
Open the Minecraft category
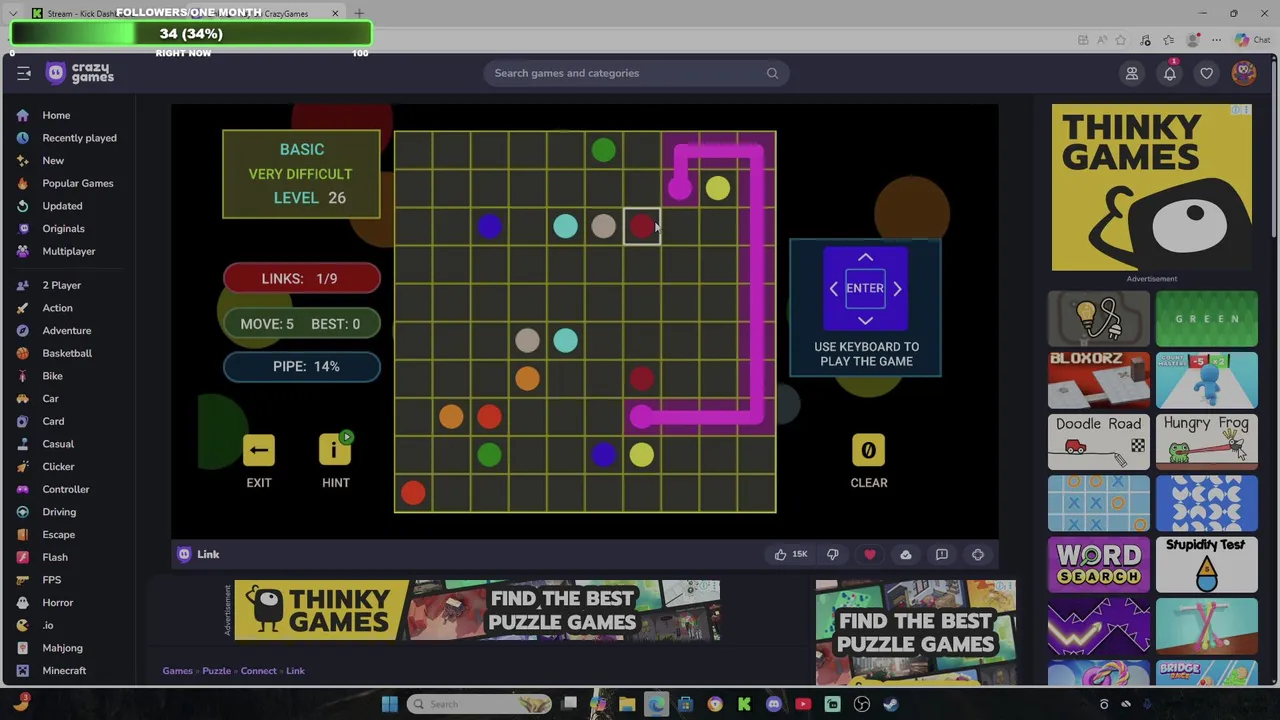tap(64, 671)
